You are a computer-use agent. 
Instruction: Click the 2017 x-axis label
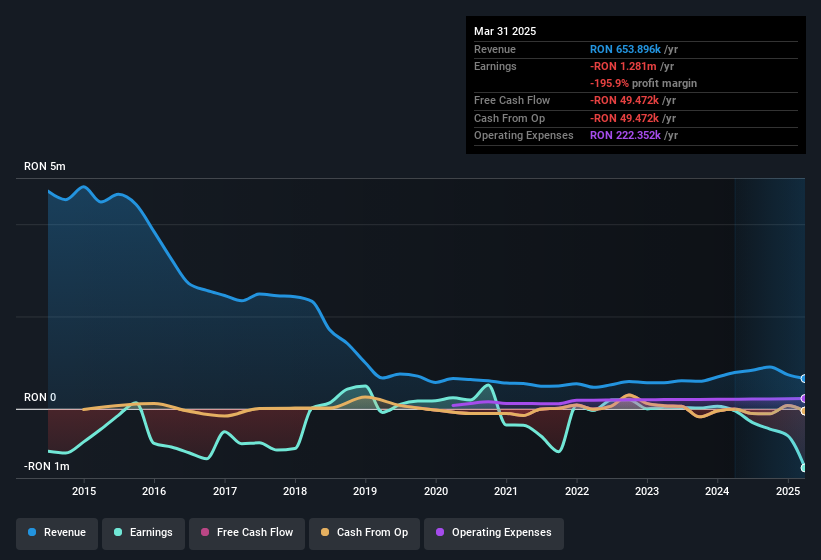225,491
